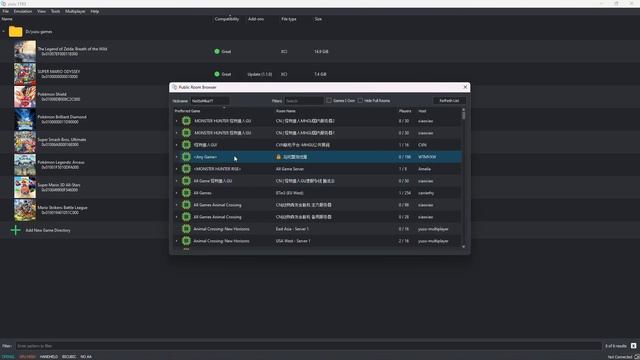Screen dimensions: 640x360
Task: Select the Super Mario 3D All-Stars cover
Action: click(25, 187)
